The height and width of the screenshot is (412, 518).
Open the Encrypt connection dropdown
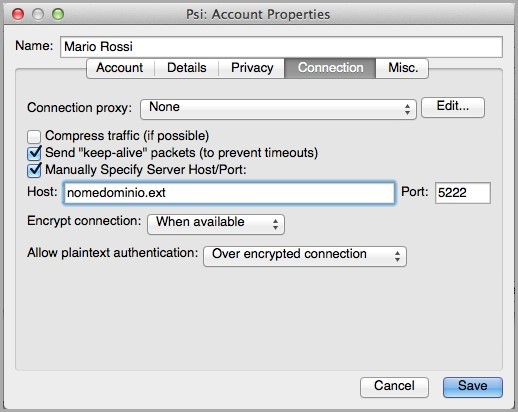216,224
